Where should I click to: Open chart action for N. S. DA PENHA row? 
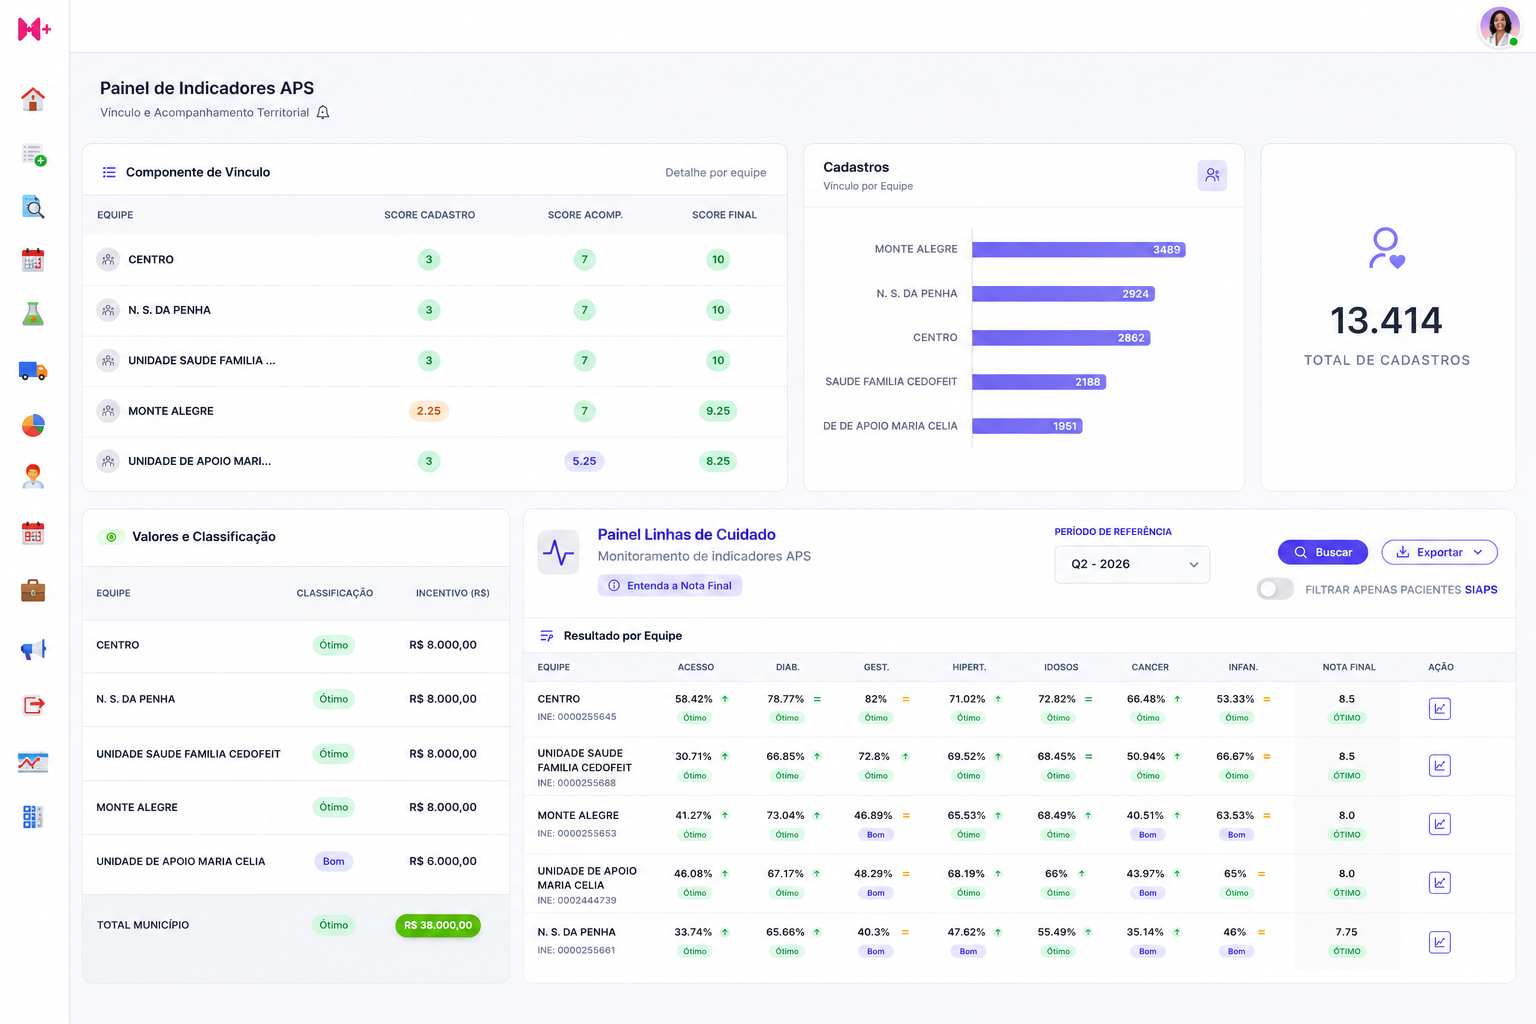(1440, 942)
